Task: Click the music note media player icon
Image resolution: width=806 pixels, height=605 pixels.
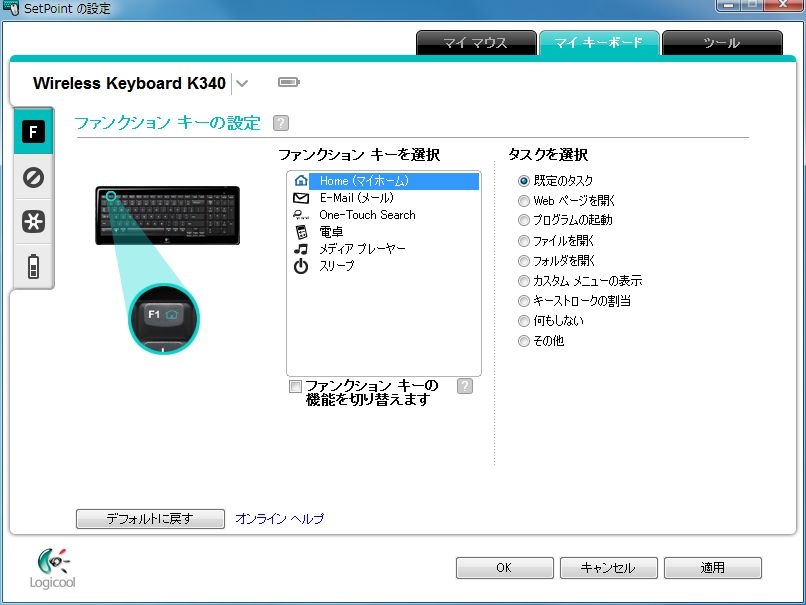Action: (x=301, y=249)
